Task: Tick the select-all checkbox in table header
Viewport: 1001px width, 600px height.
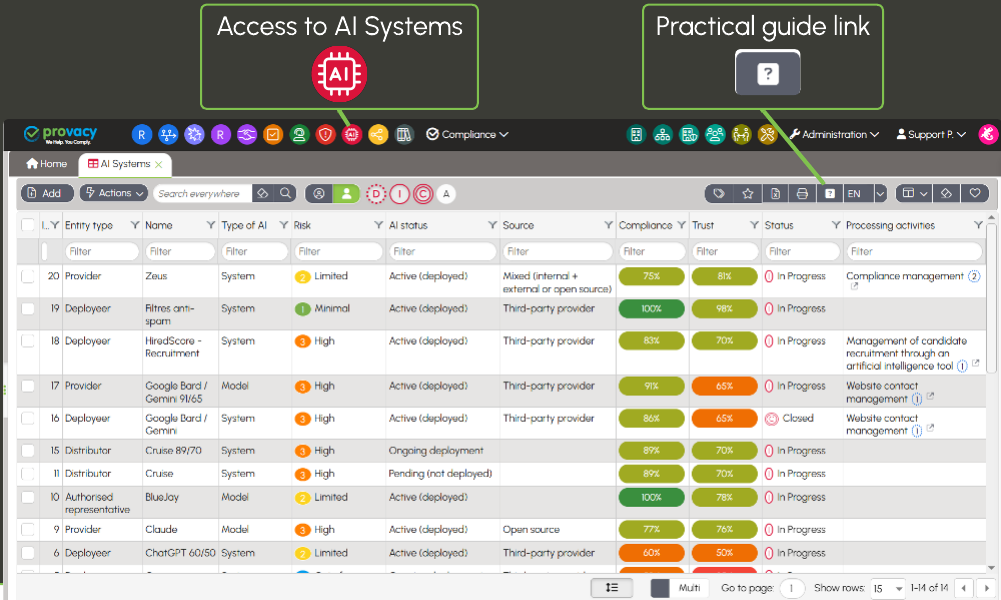Action: click(x=28, y=226)
